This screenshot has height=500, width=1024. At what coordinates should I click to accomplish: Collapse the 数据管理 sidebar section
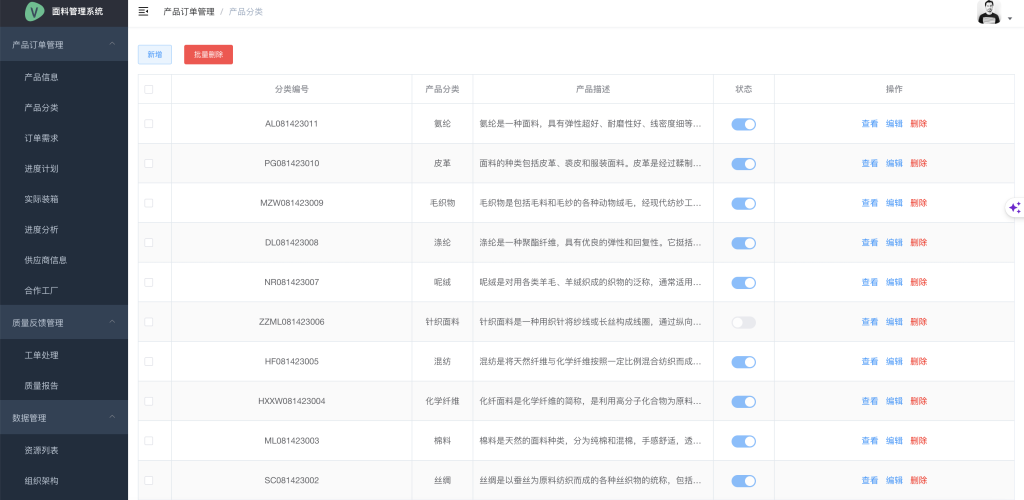point(112,417)
